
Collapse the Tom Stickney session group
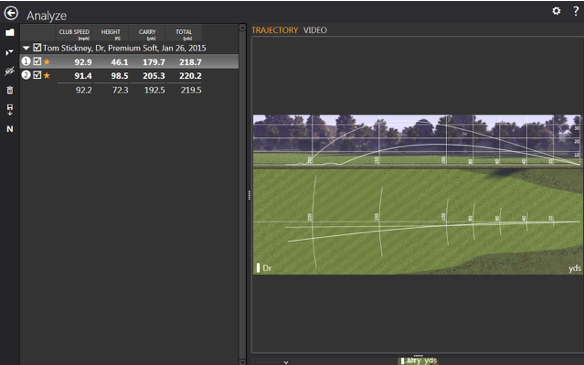26,48
